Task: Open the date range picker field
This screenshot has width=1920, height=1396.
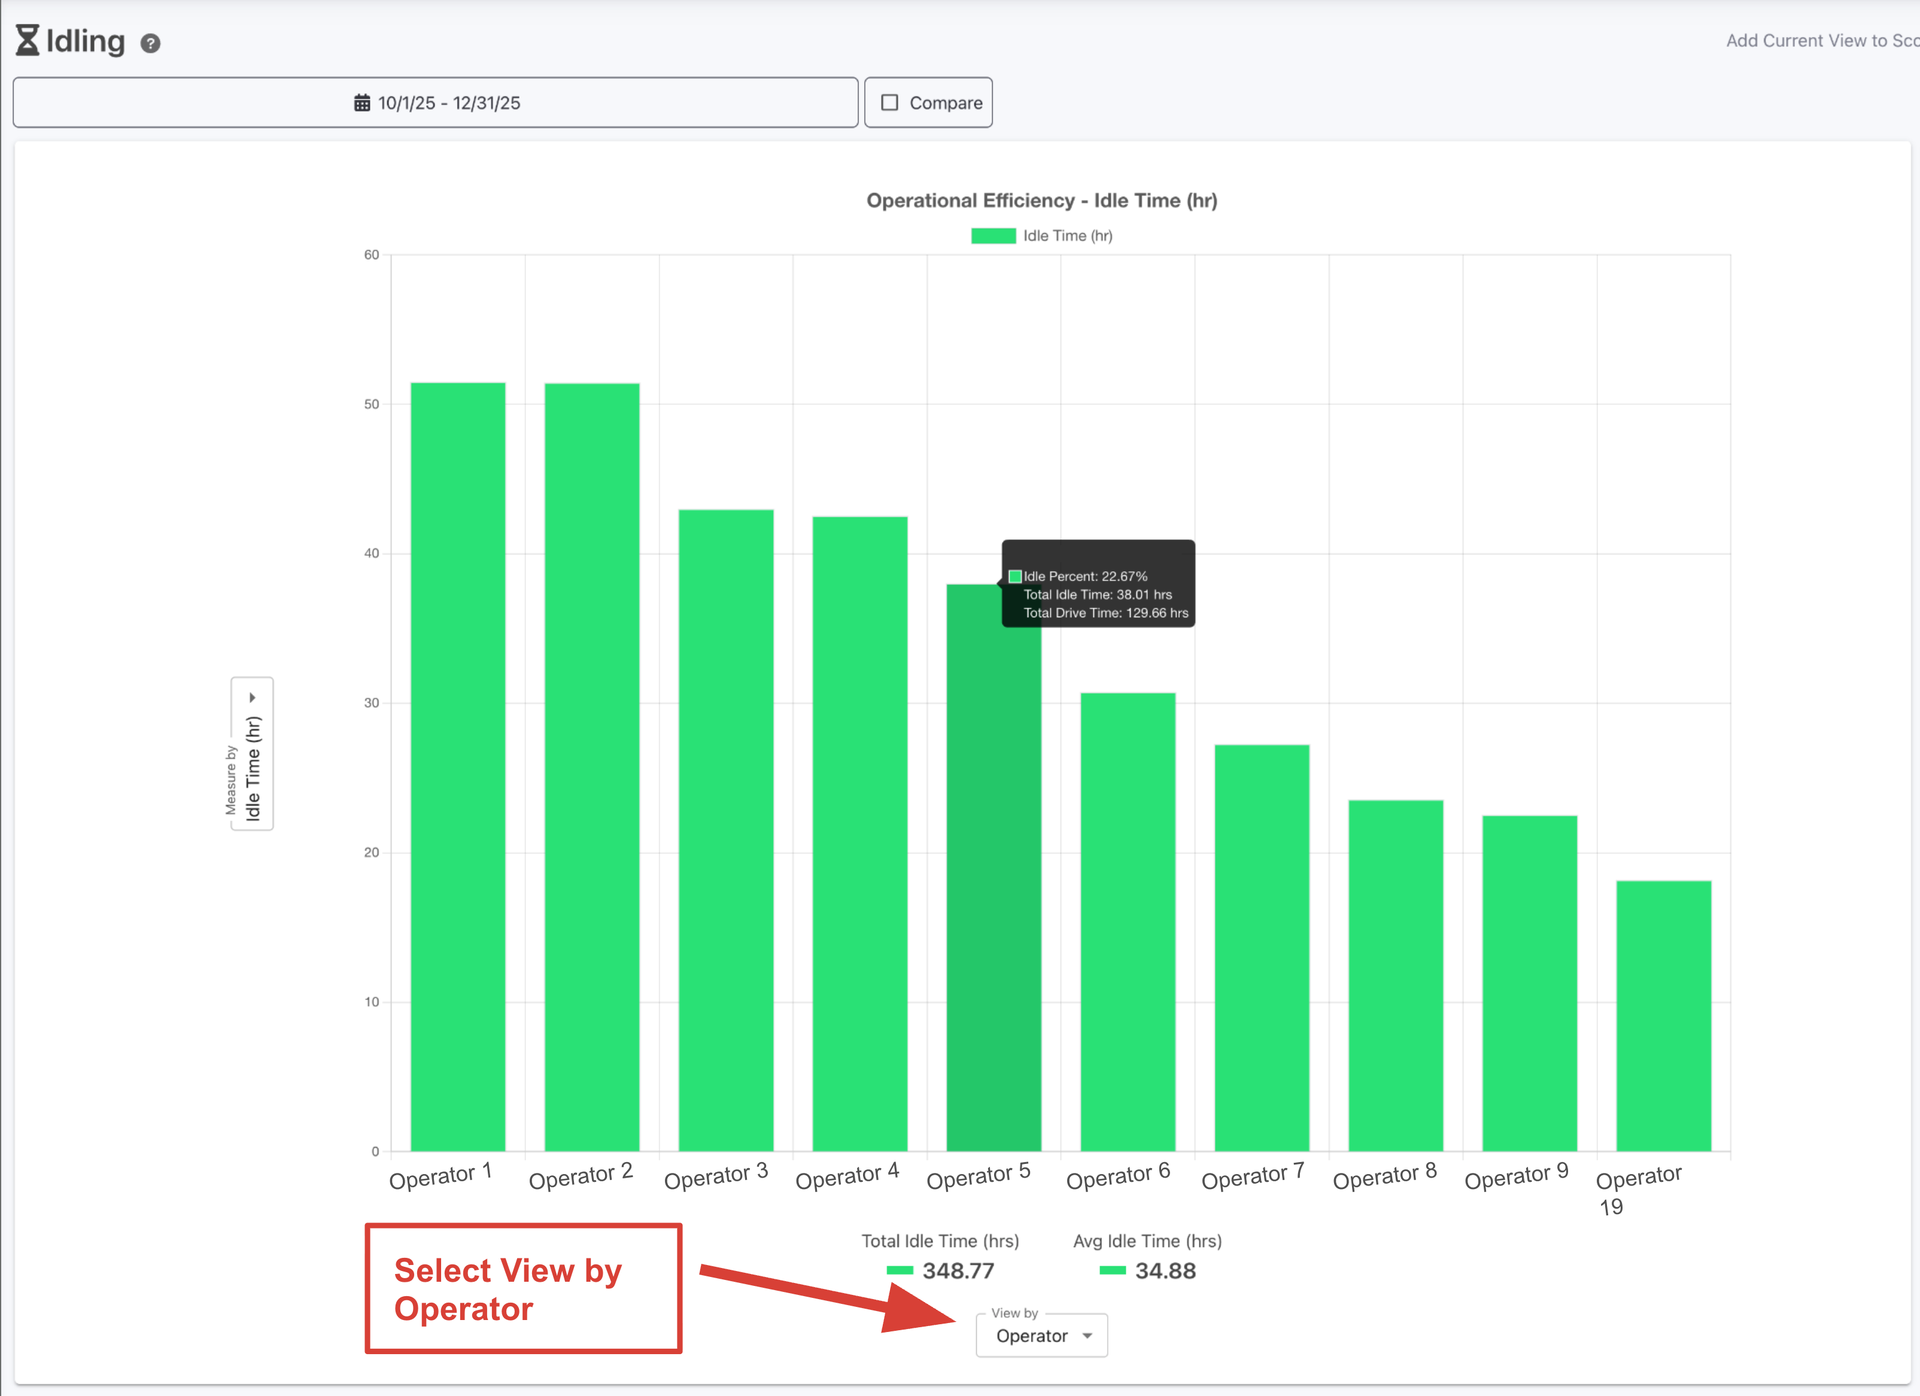Action: [436, 103]
